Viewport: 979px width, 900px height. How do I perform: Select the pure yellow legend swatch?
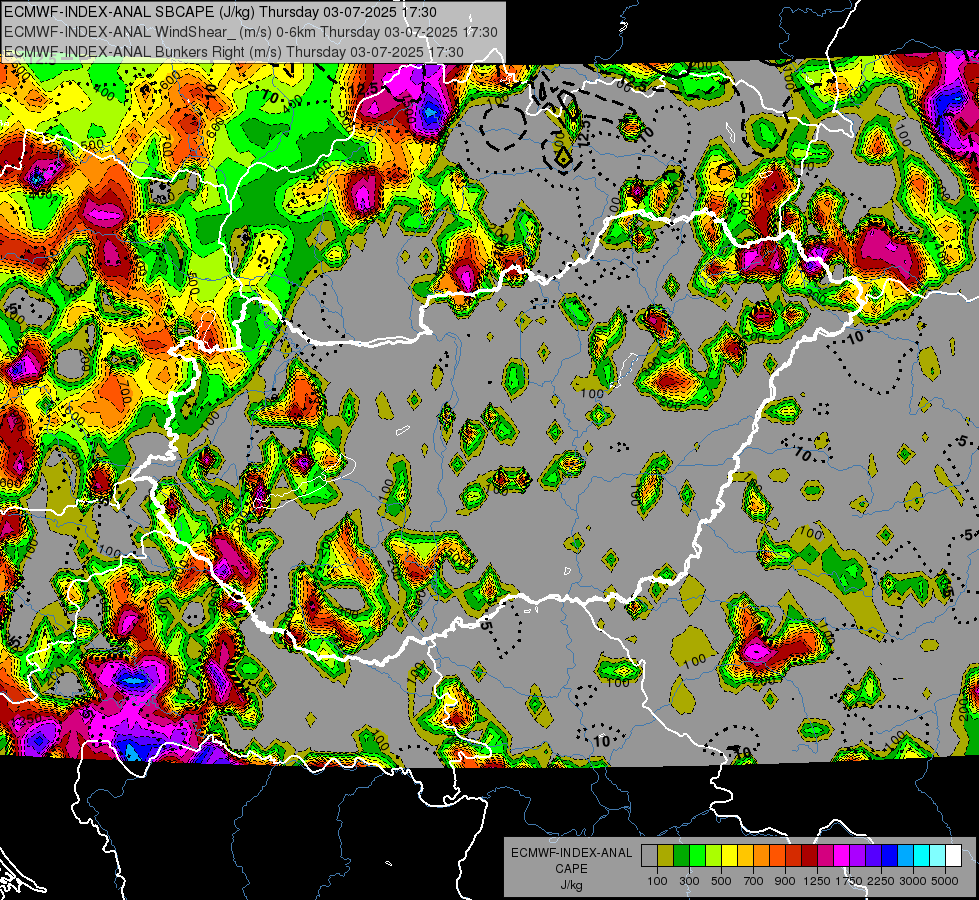(x=729, y=856)
